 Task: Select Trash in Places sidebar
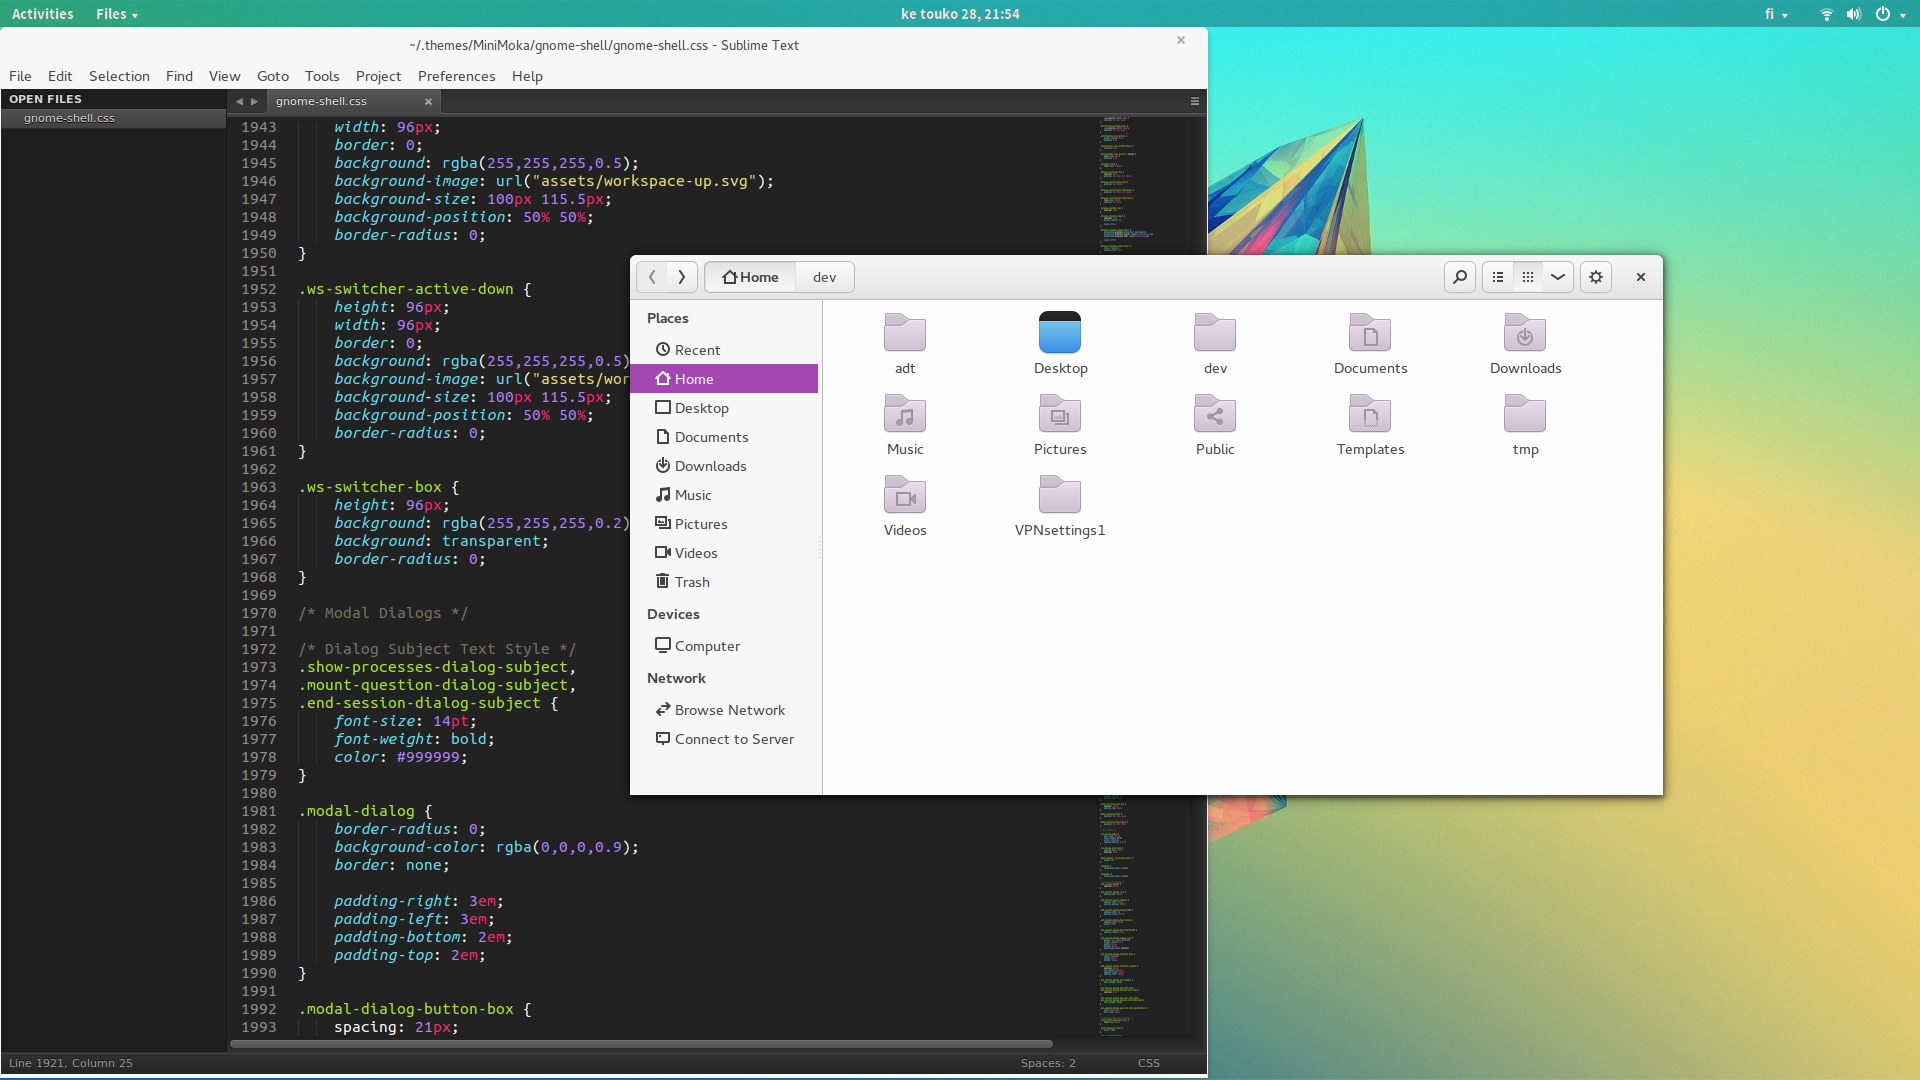coord(692,582)
